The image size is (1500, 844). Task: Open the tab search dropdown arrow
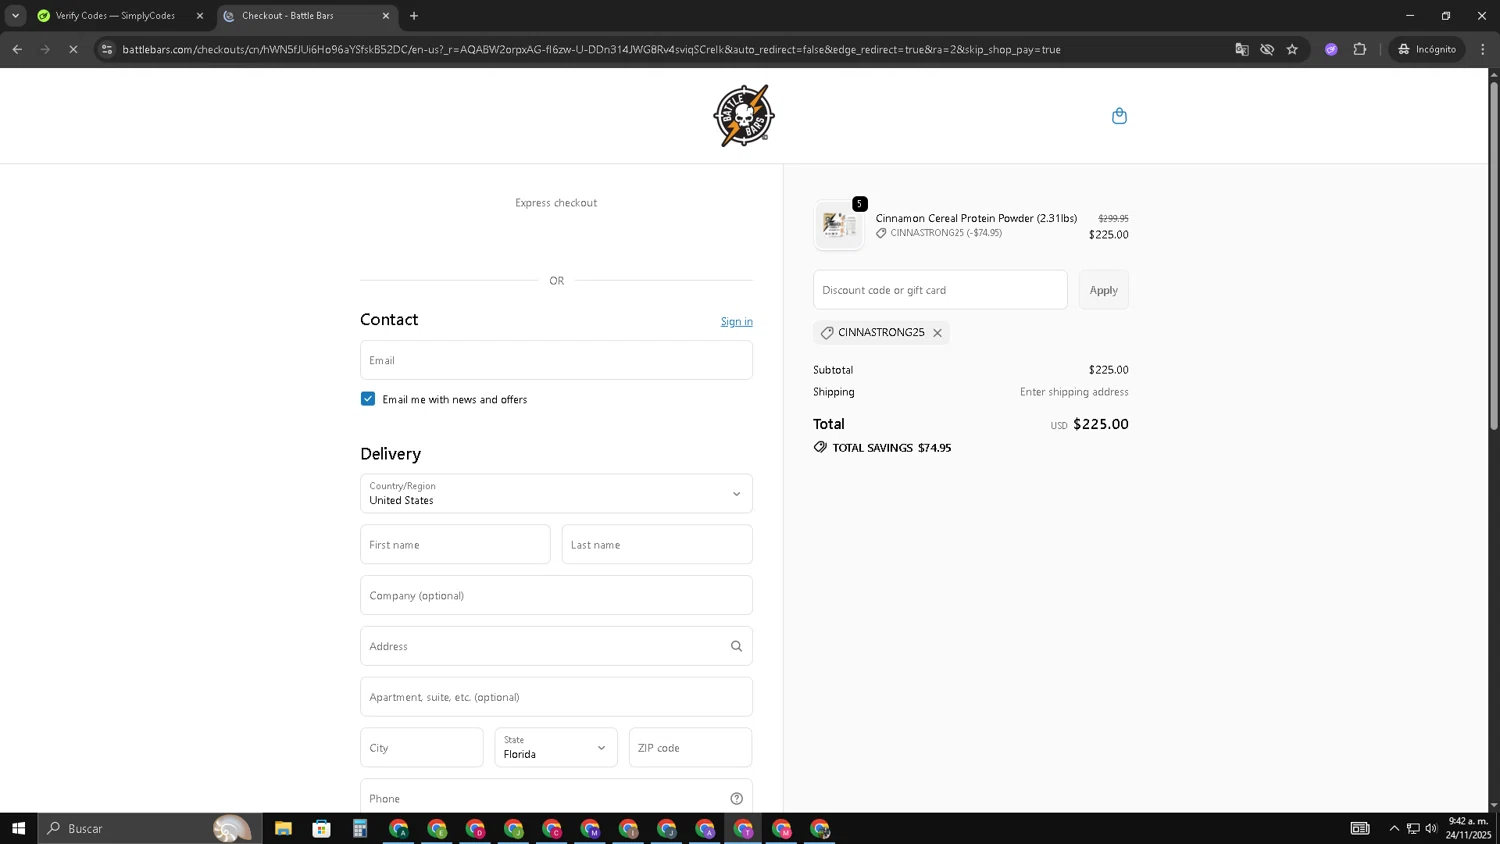point(15,16)
